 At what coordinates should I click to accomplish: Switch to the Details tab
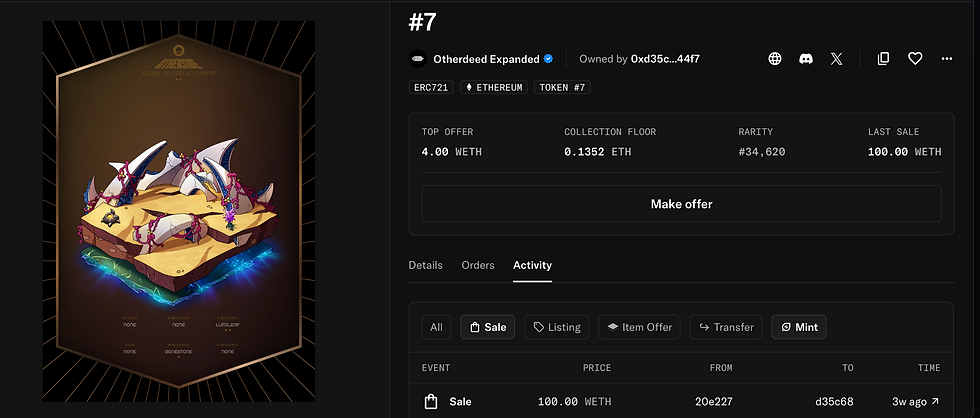pos(425,265)
